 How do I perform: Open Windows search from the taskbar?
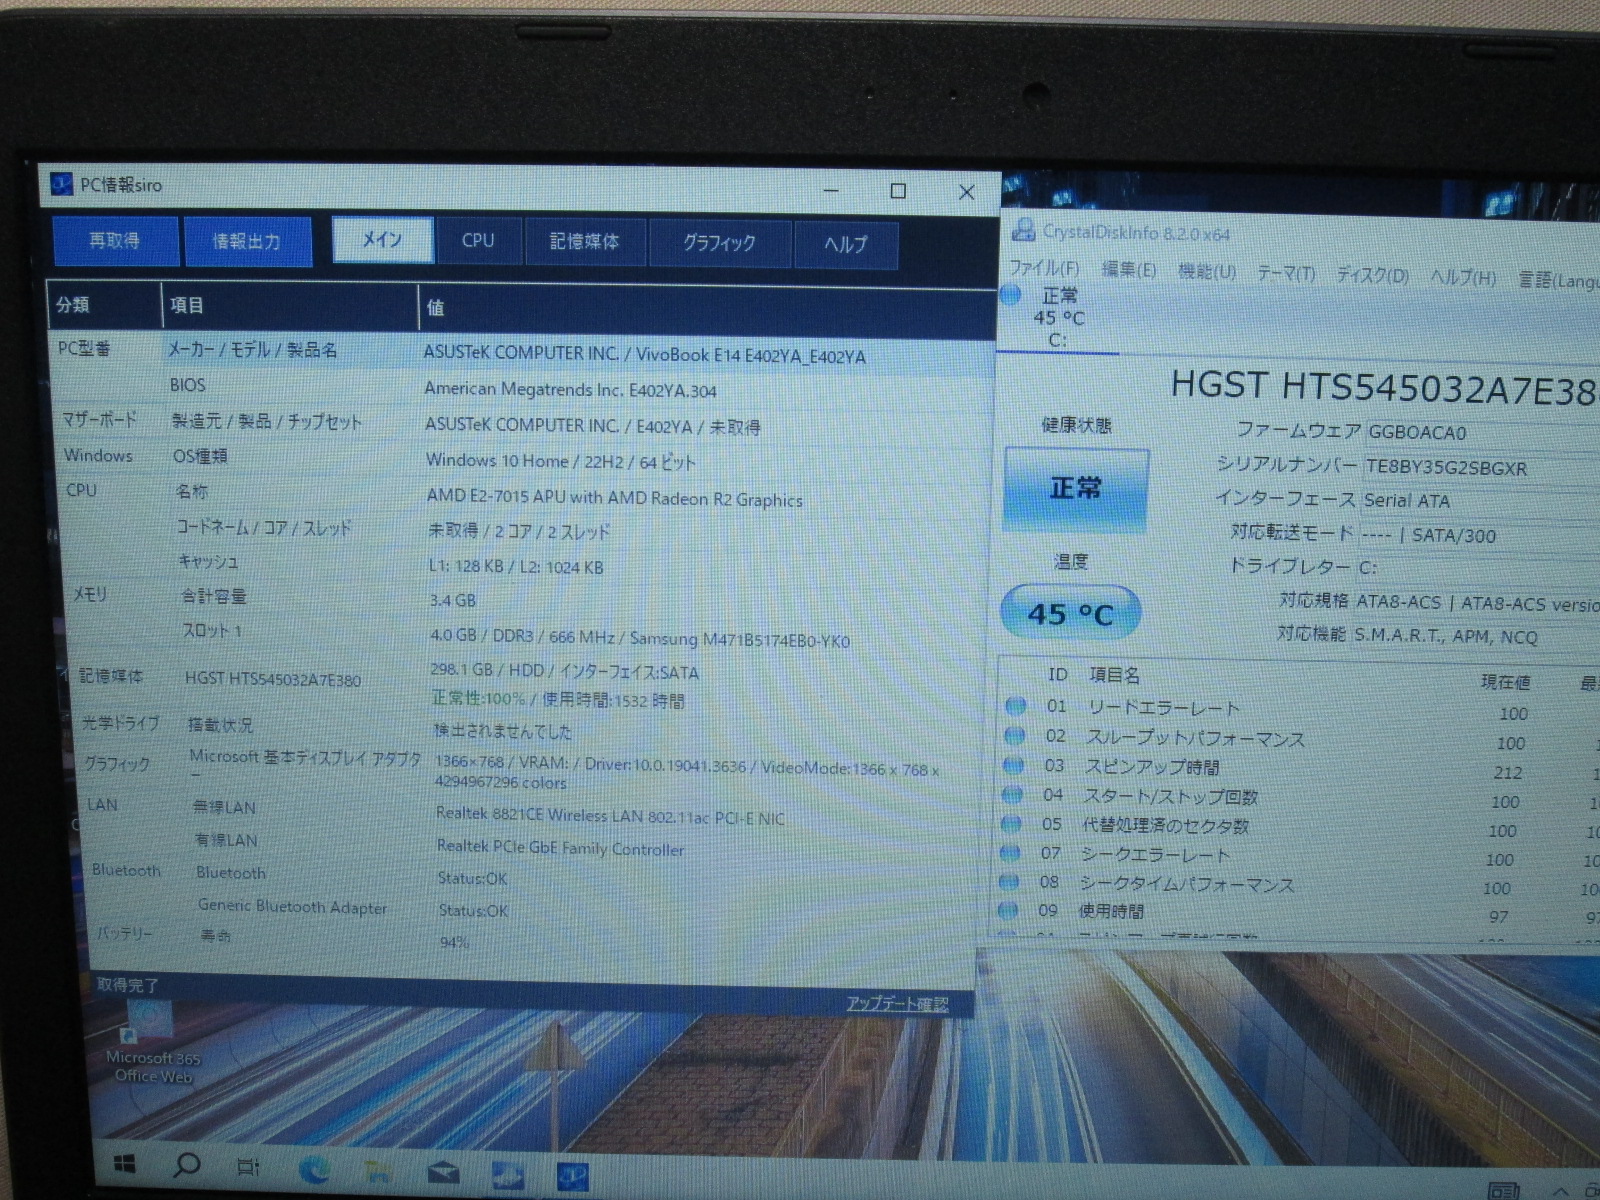coord(186,1164)
